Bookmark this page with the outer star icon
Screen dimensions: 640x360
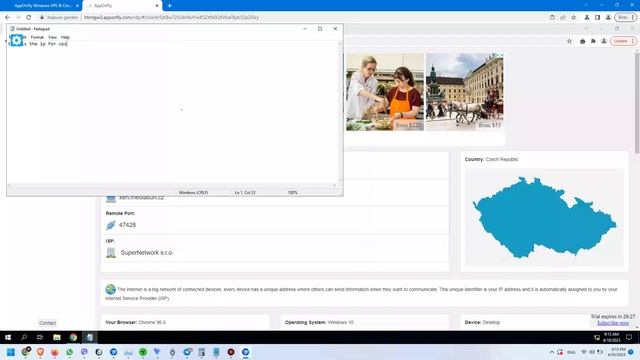pyautogui.click(x=573, y=18)
